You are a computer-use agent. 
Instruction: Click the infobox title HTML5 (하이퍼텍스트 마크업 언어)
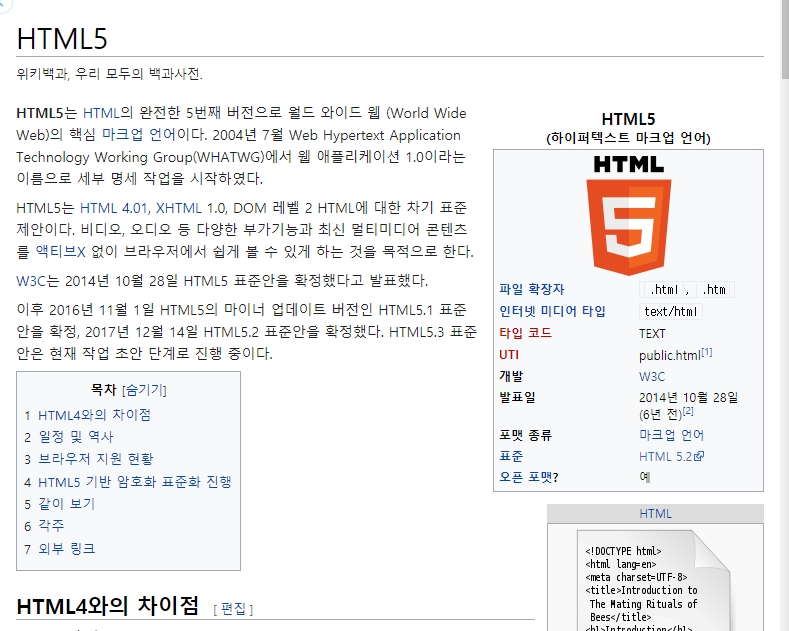628,128
